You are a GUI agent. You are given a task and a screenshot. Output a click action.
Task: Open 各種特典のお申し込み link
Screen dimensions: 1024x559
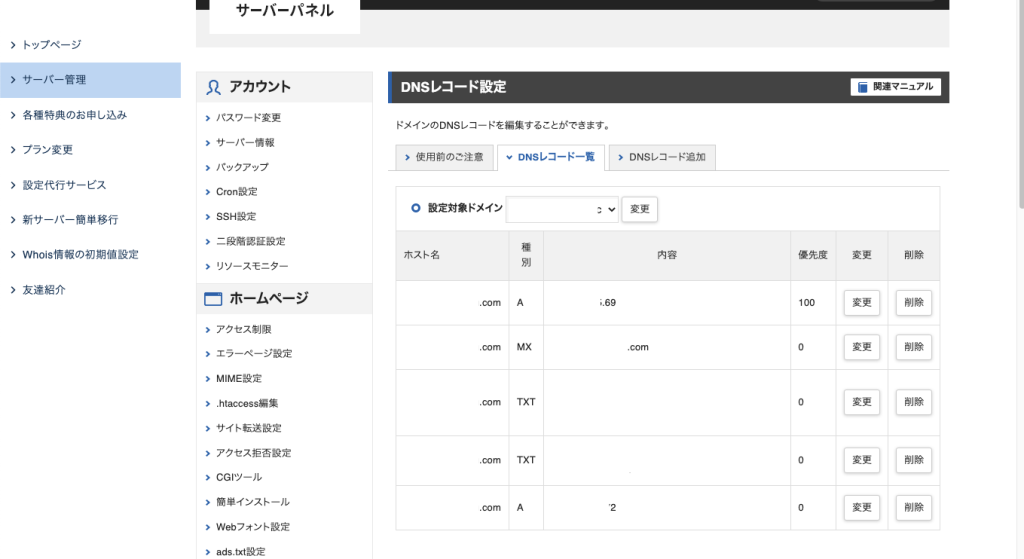pos(74,115)
